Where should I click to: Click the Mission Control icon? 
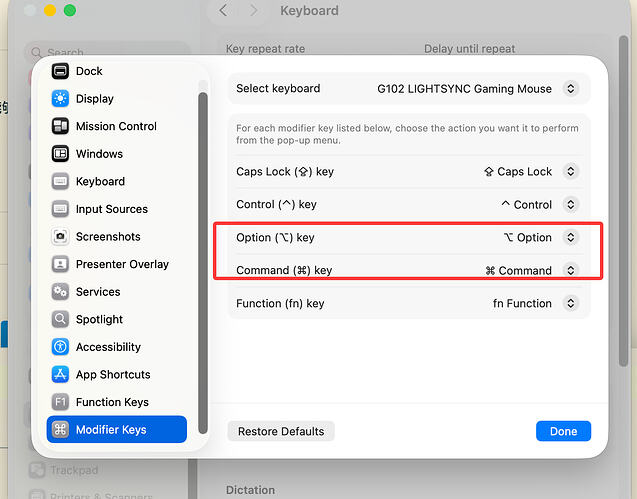click(x=60, y=126)
